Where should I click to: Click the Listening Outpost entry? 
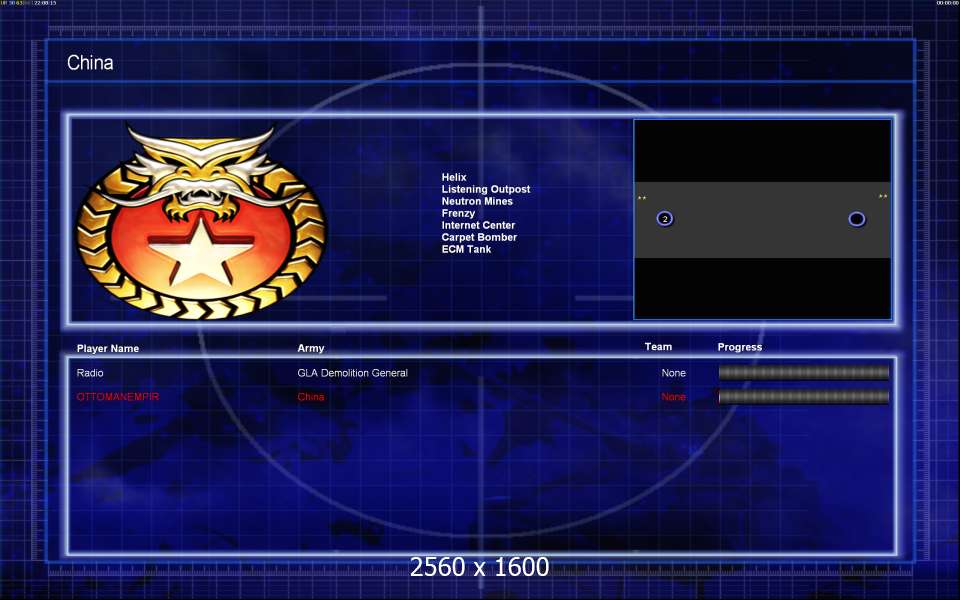(x=486, y=189)
